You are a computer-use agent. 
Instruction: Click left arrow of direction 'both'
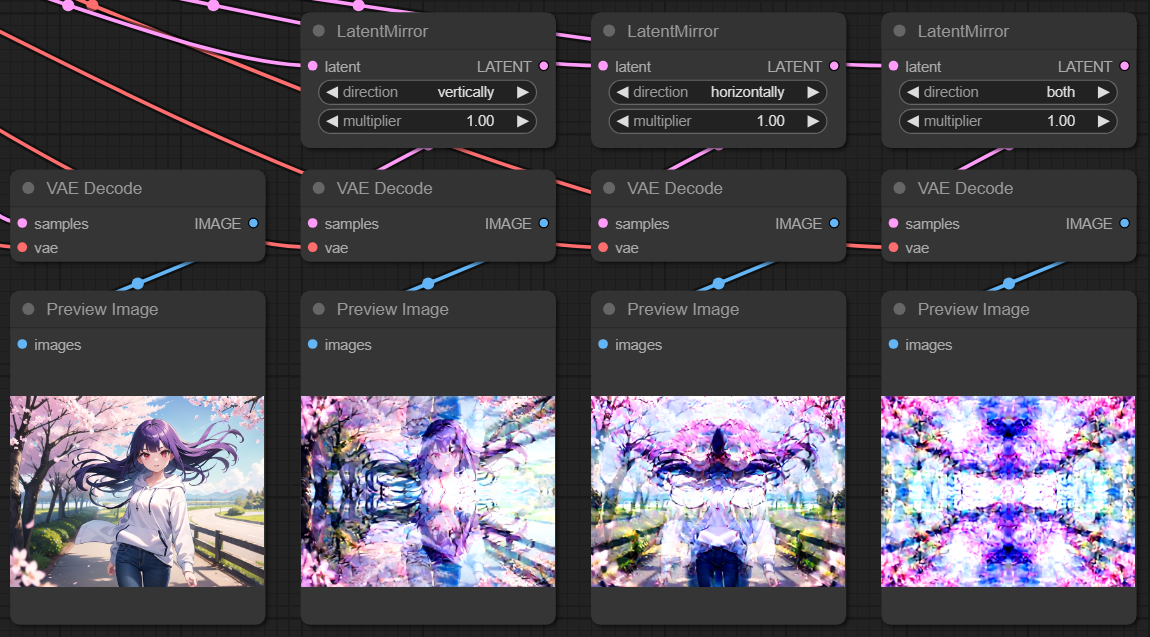tap(913, 92)
